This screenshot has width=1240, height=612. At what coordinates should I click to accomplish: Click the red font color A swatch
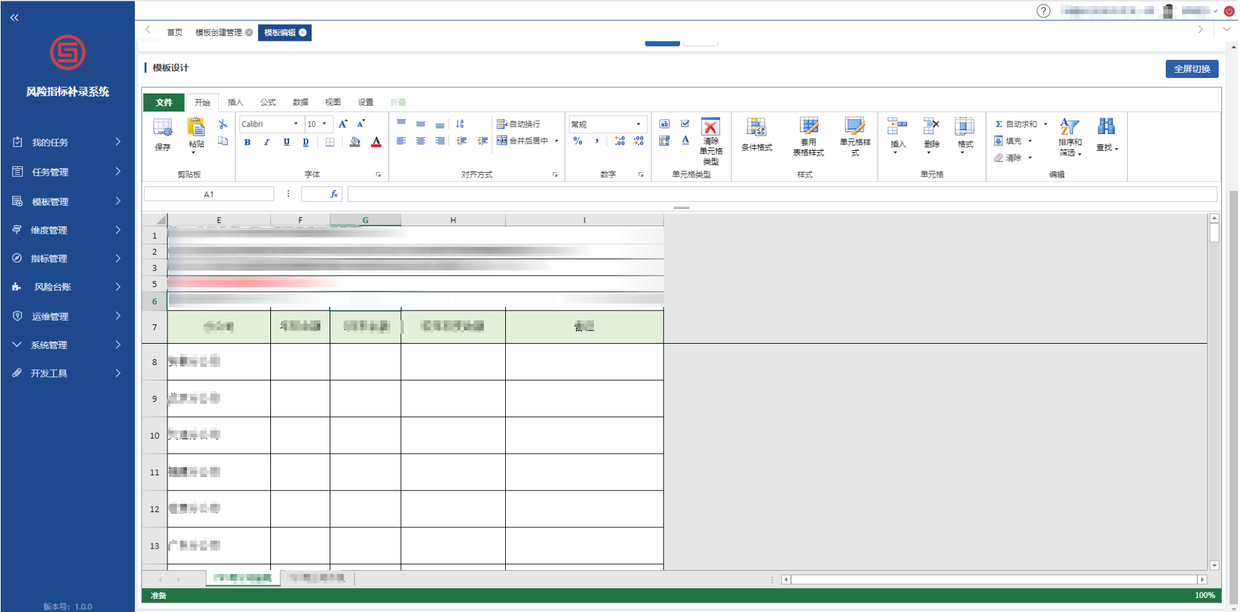[376, 142]
